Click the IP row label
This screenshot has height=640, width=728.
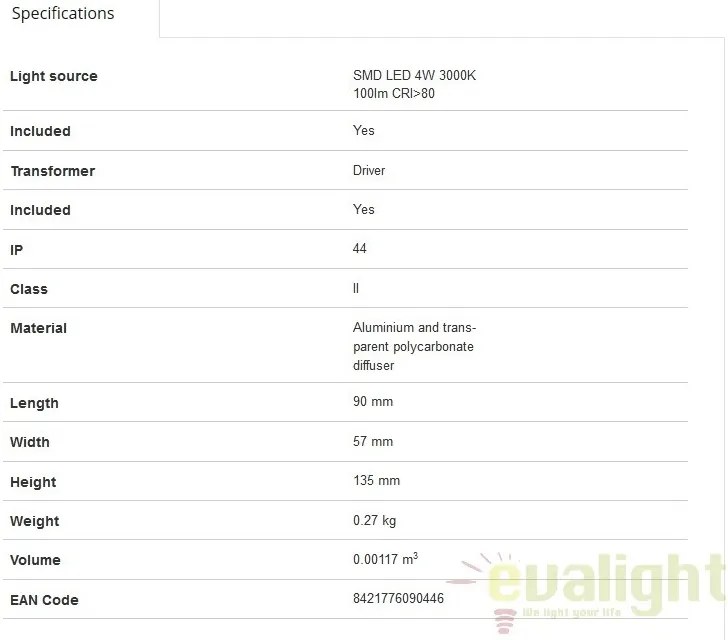tap(17, 250)
